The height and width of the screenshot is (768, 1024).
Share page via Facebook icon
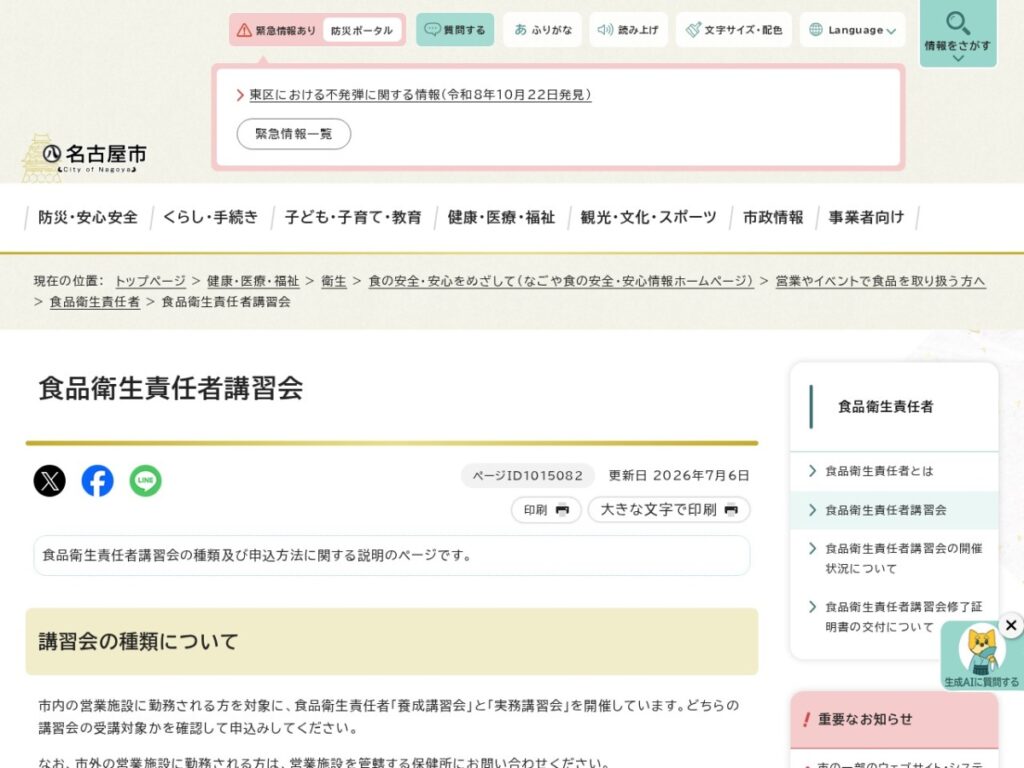pyautogui.click(x=97, y=481)
